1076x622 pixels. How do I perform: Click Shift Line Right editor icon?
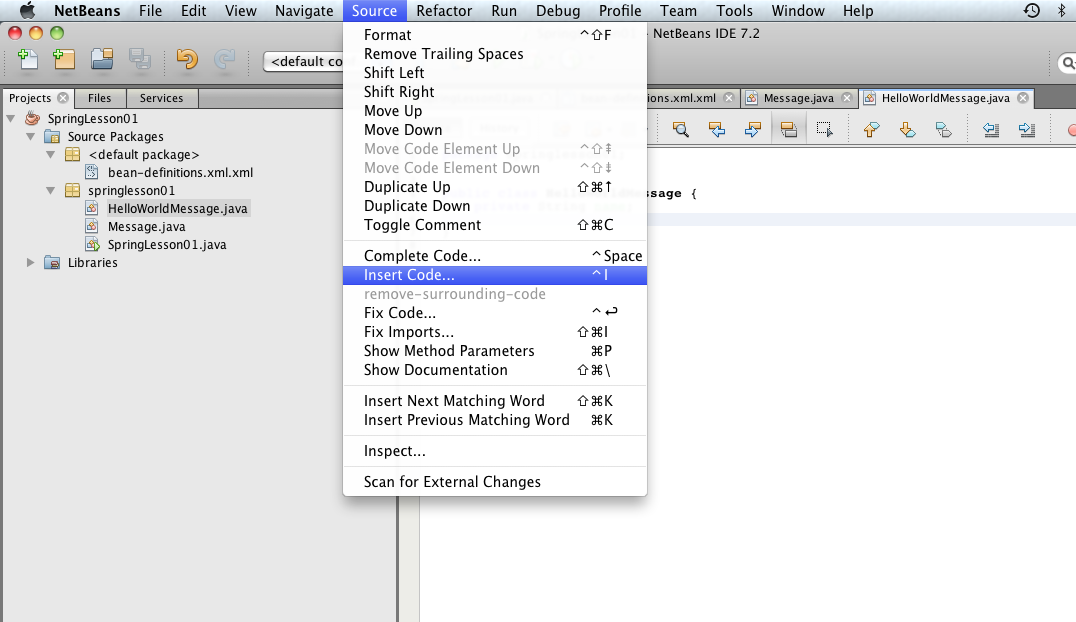click(x=1027, y=129)
